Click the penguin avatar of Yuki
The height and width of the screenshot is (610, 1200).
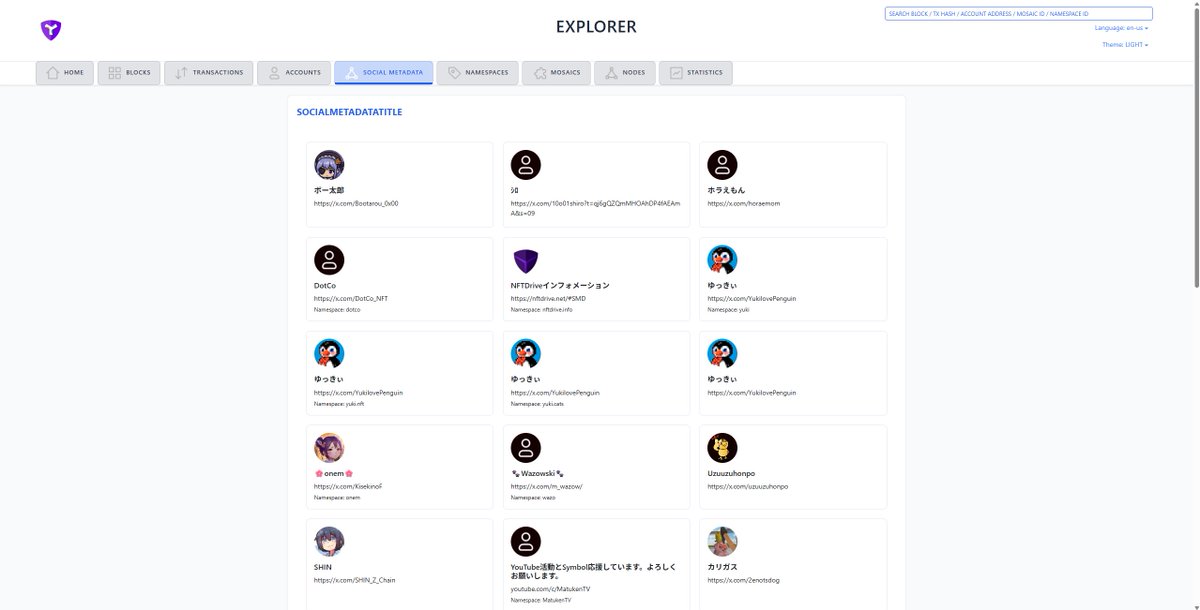[722, 258]
